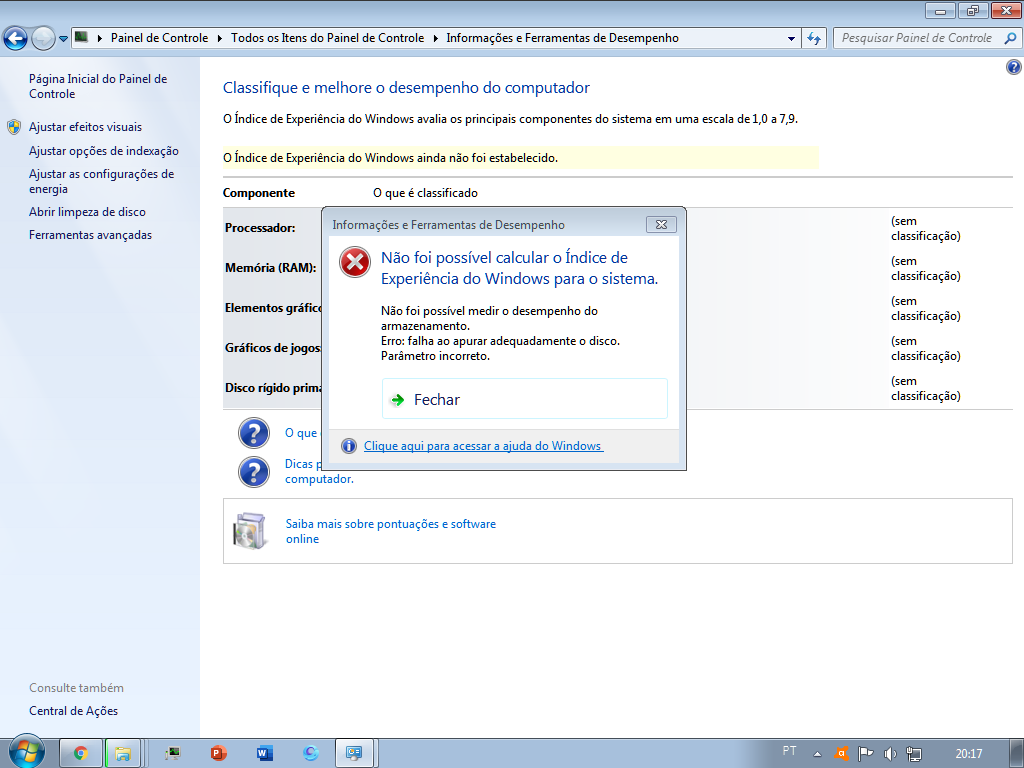The image size is (1024, 768).
Task: Show hidden tray icons arrow
Action: (817, 754)
